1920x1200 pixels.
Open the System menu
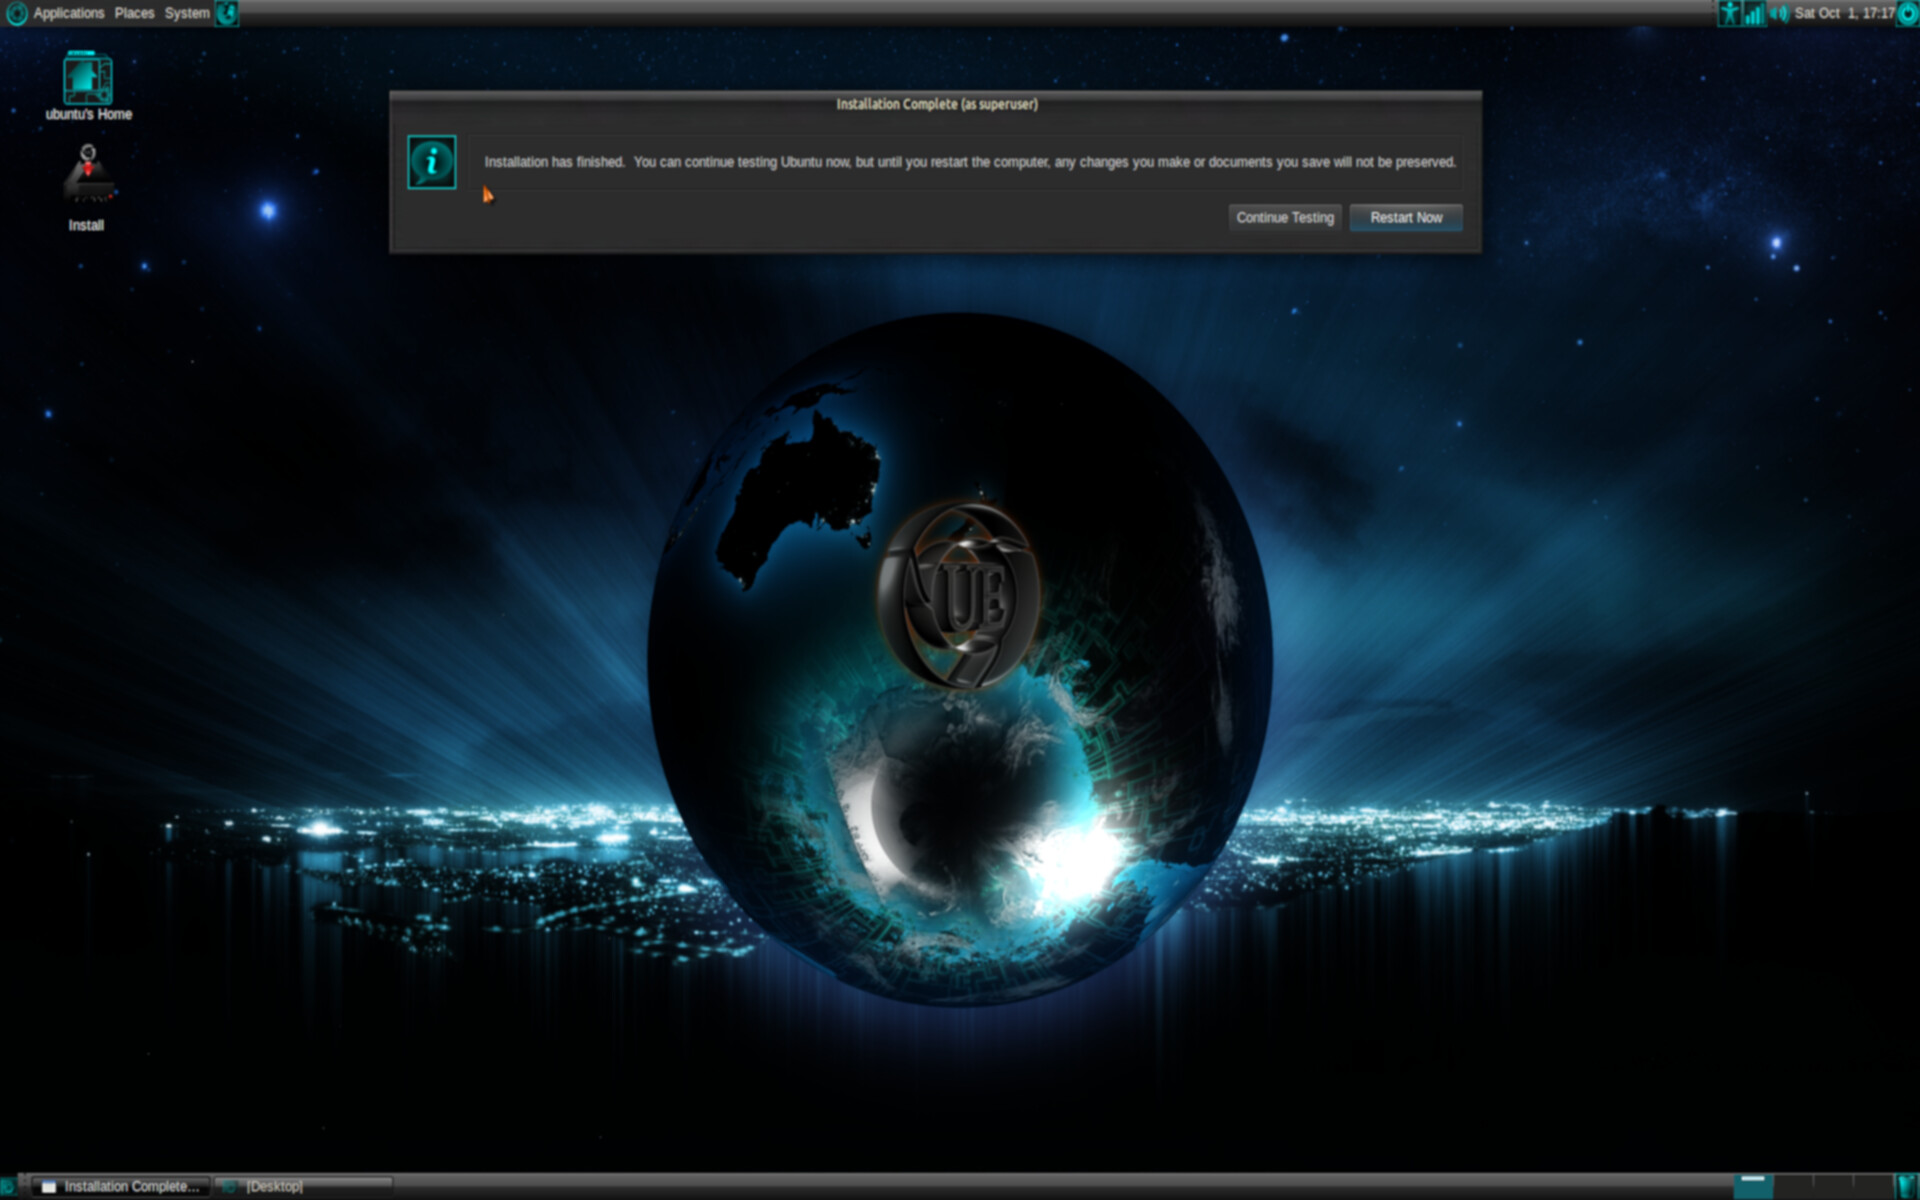pos(187,13)
